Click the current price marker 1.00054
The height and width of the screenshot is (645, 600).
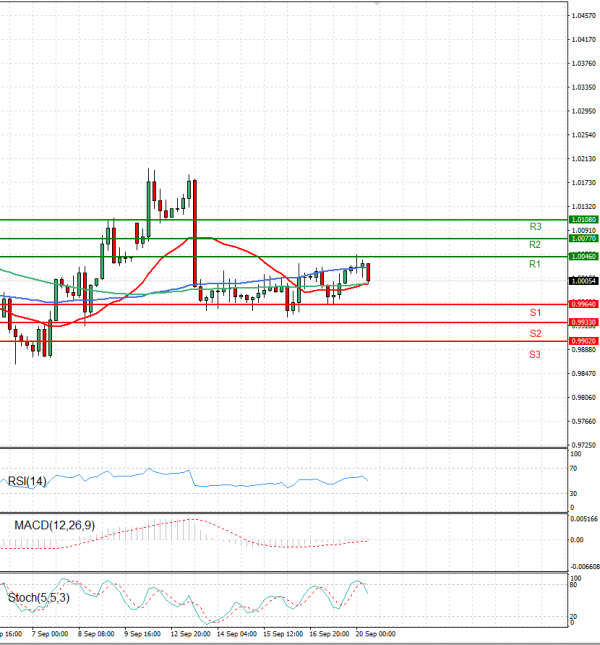tap(583, 281)
